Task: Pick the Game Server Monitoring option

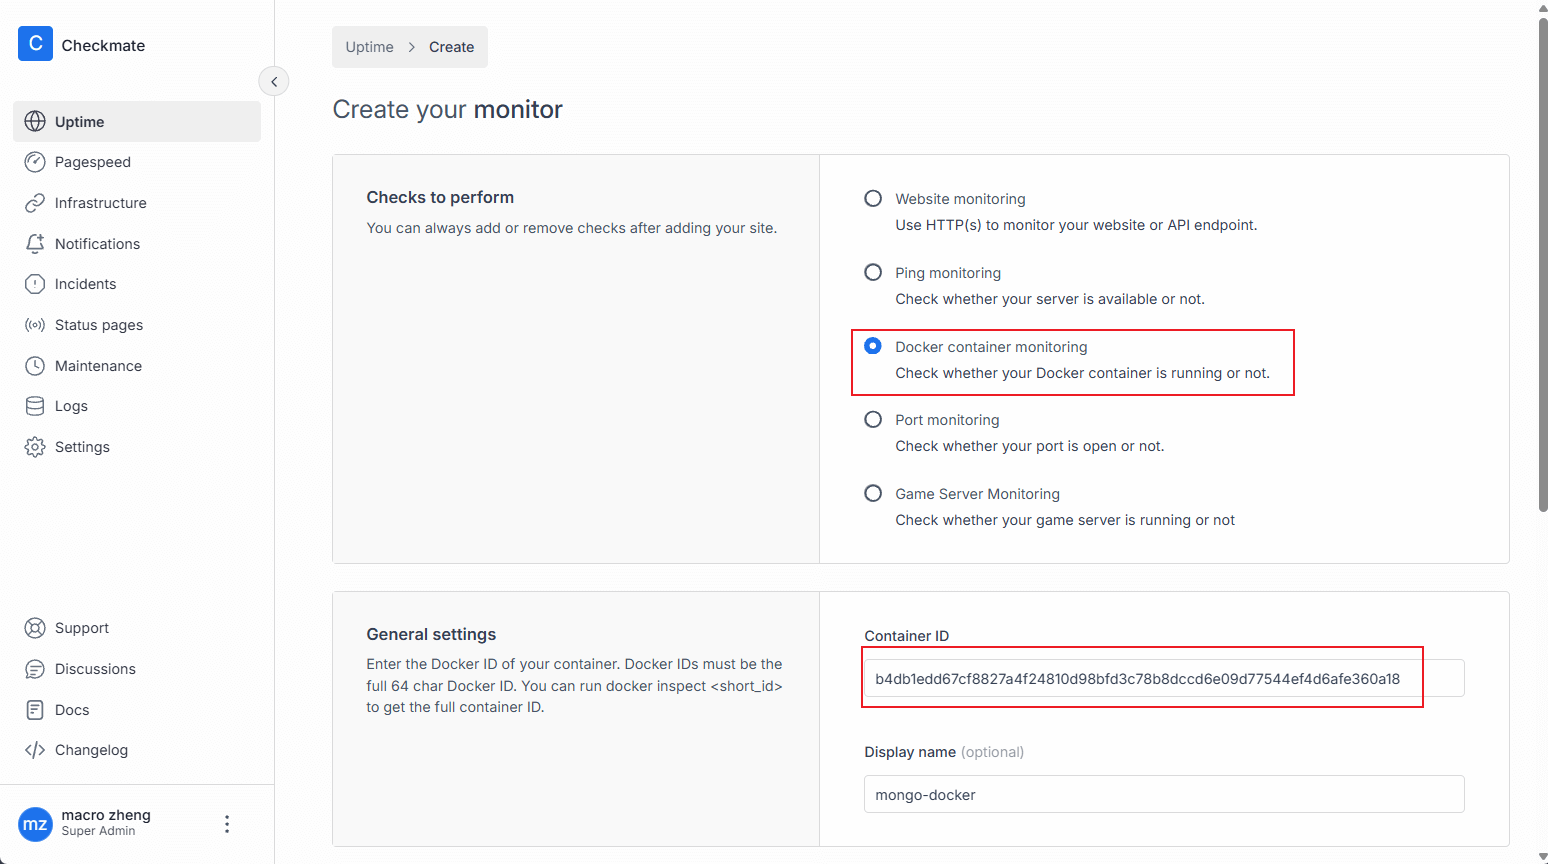Action: [x=873, y=494]
